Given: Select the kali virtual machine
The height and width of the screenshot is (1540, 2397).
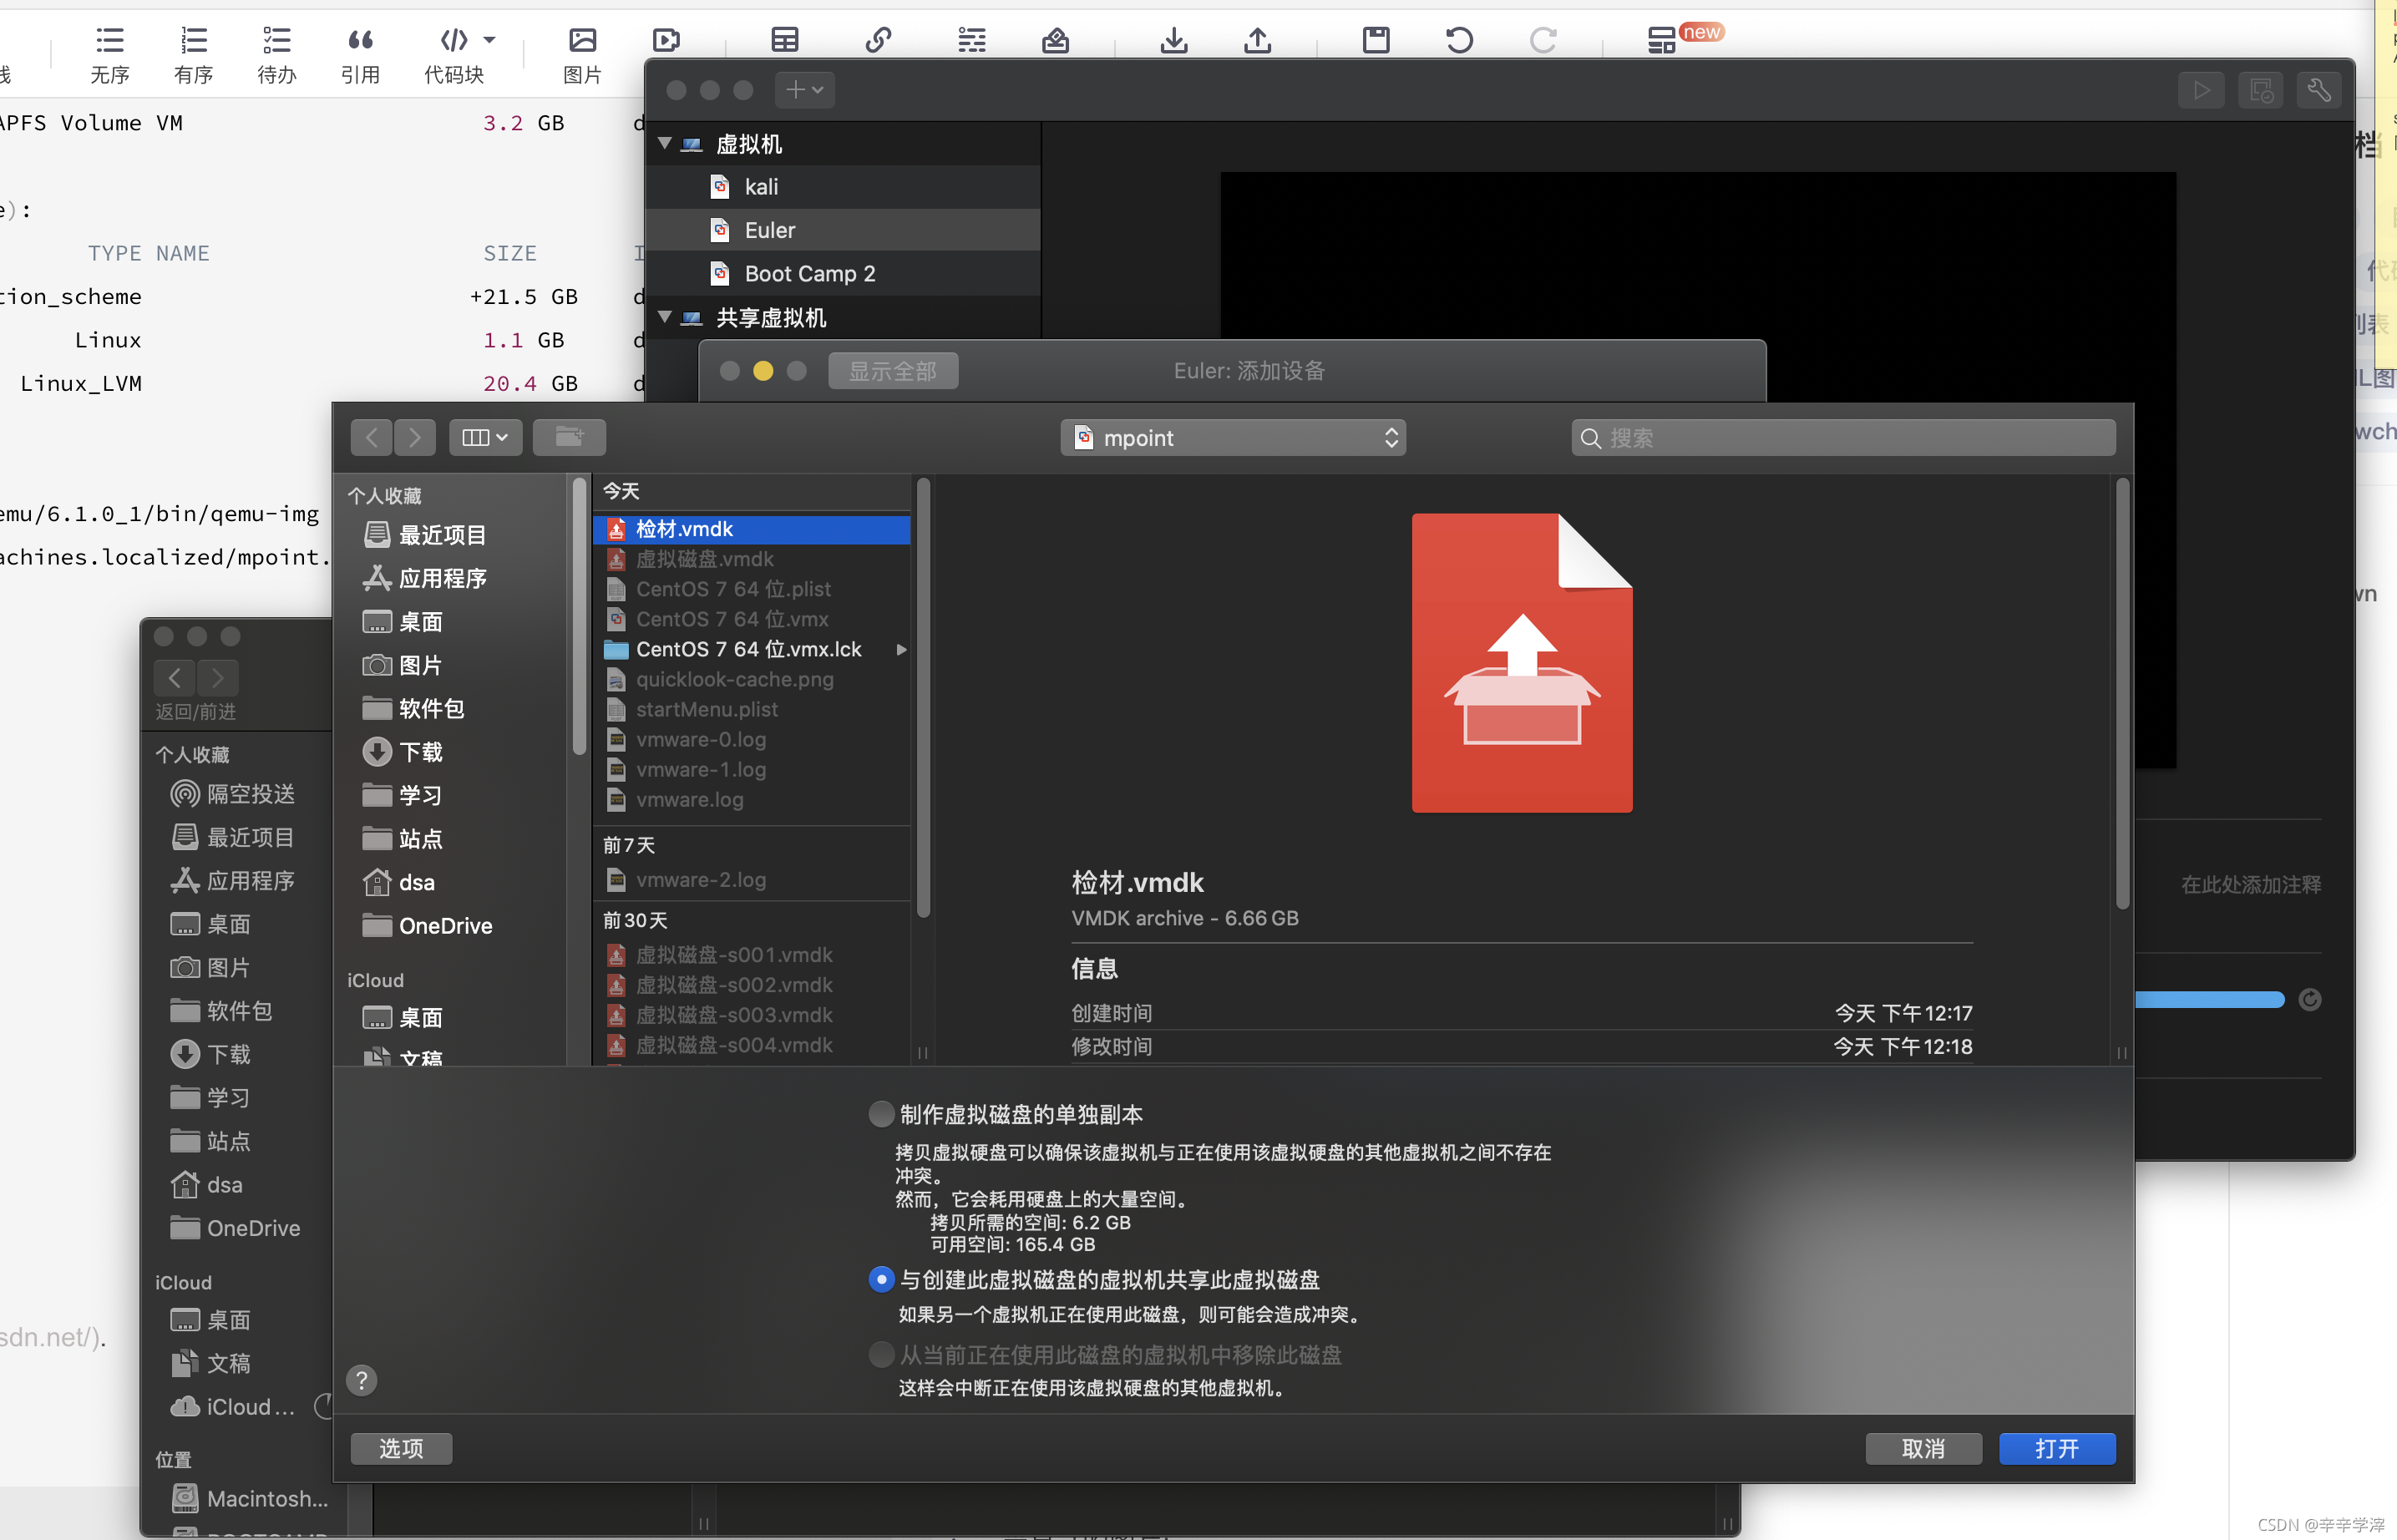Looking at the screenshot, I should coord(844,187).
